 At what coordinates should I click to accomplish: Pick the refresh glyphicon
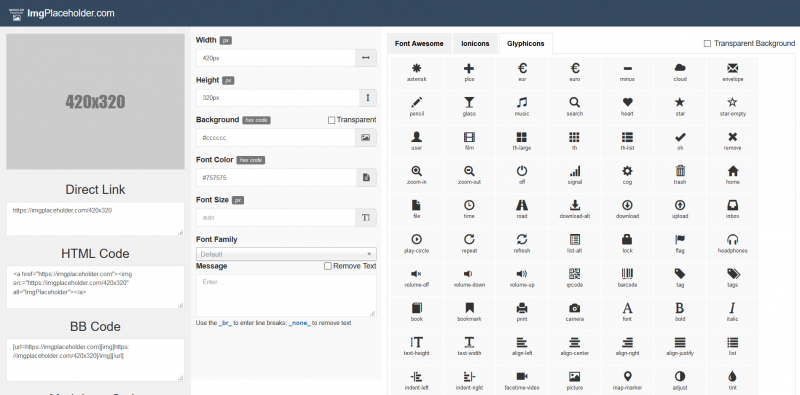(522, 244)
